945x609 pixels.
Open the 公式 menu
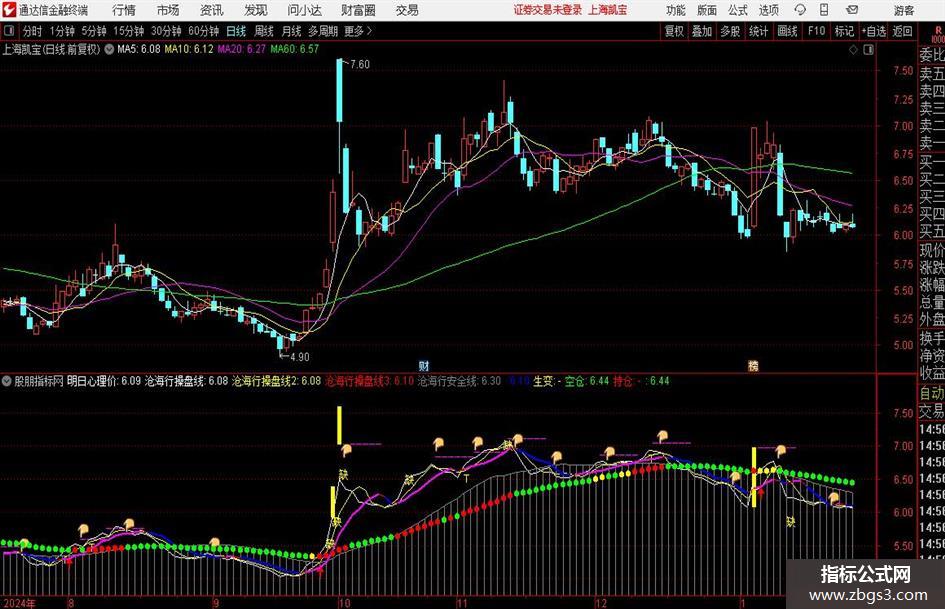click(738, 10)
